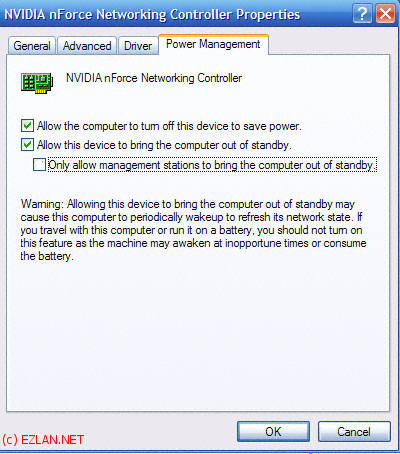The width and height of the screenshot is (400, 454).
Task: Click the 'Only allow management stations' label text
Action: [212, 165]
